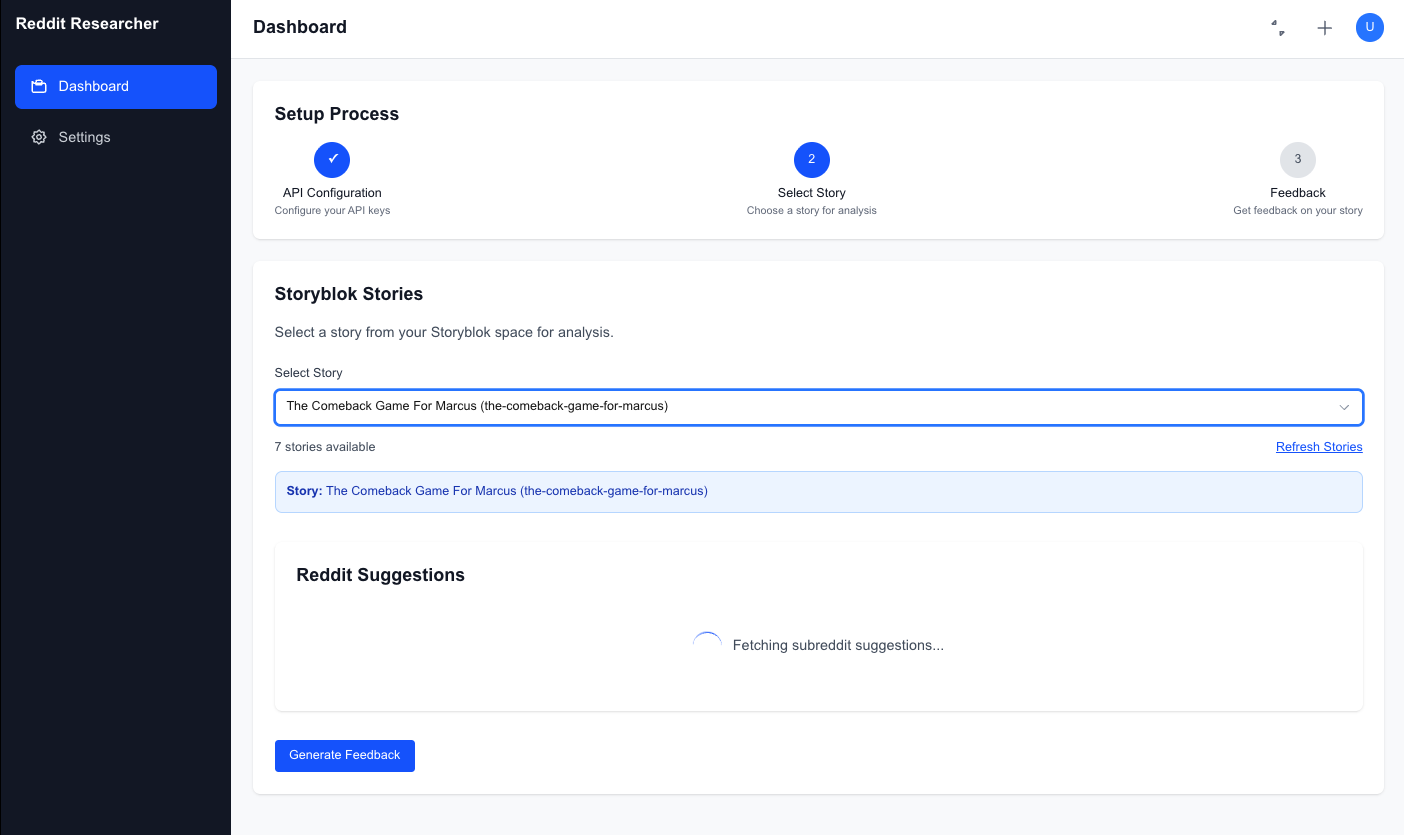Click the Refresh Stories link
Screen dimensions: 1404x835
tap(1319, 447)
